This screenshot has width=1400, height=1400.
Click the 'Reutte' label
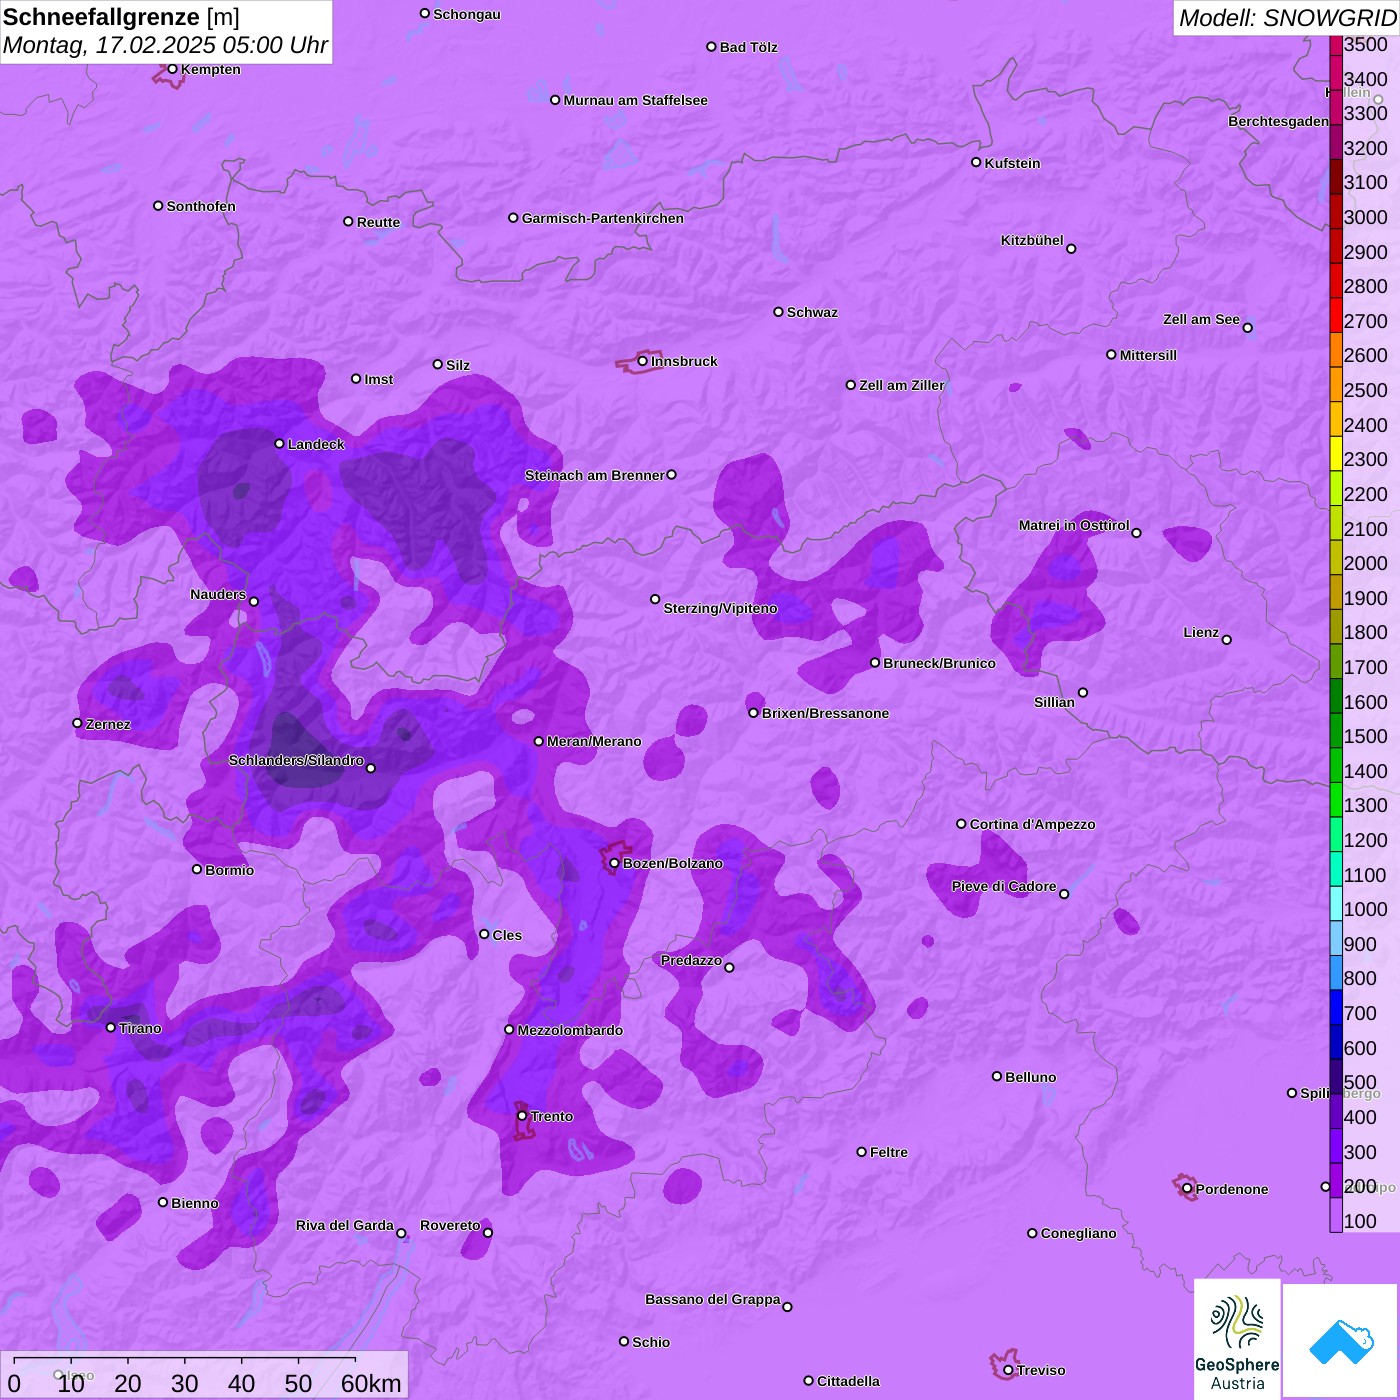tap(378, 222)
